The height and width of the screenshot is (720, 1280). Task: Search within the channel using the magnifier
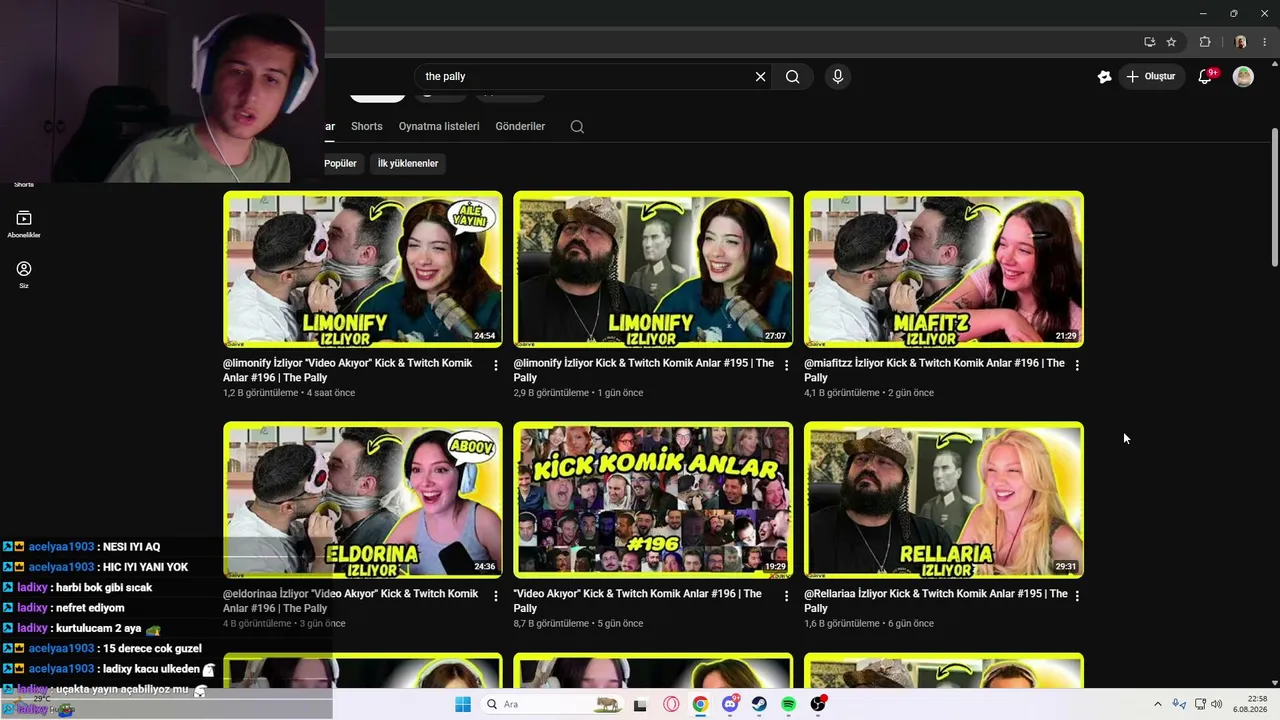click(577, 127)
